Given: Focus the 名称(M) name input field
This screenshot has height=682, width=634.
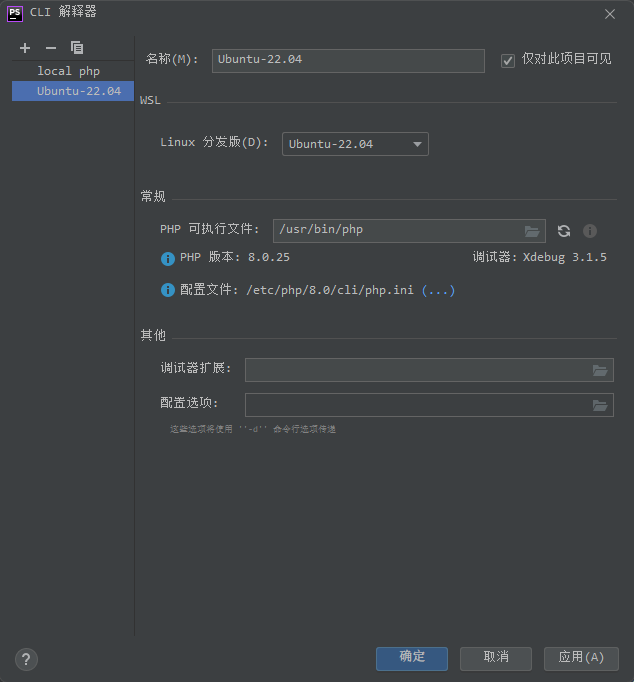Looking at the screenshot, I should [348, 61].
